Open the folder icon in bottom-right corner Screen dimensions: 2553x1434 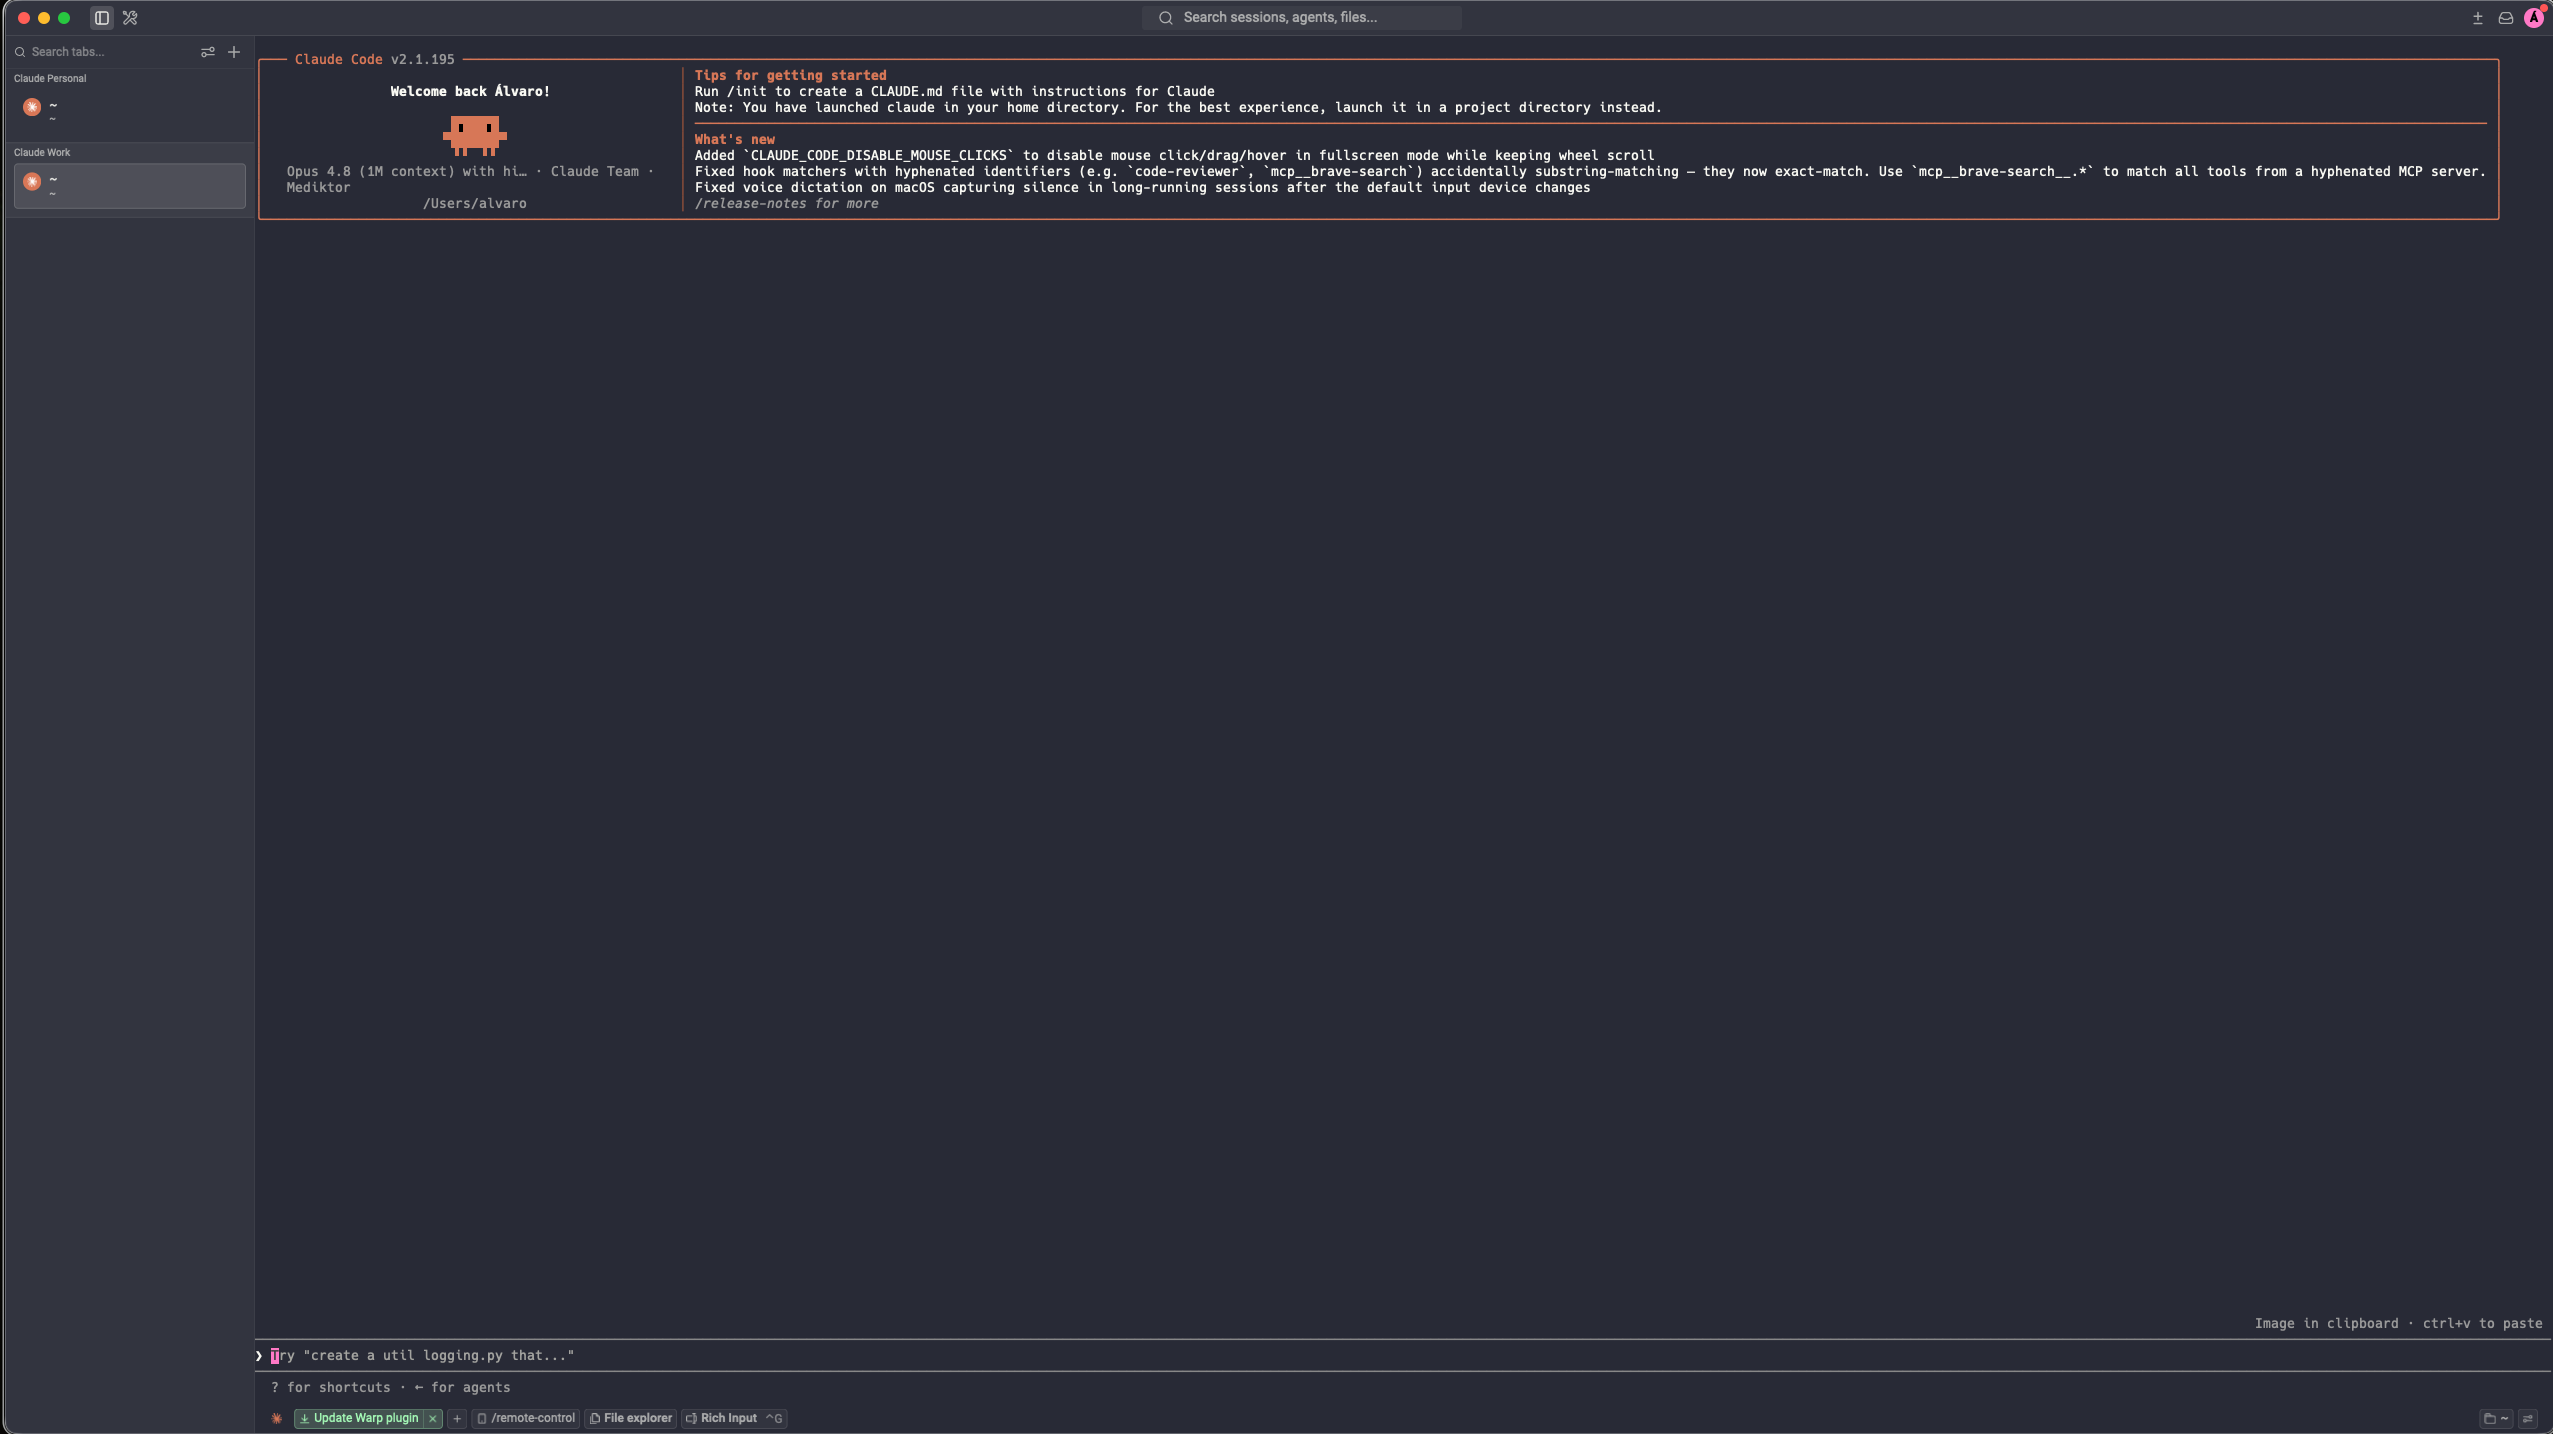pos(2496,1418)
